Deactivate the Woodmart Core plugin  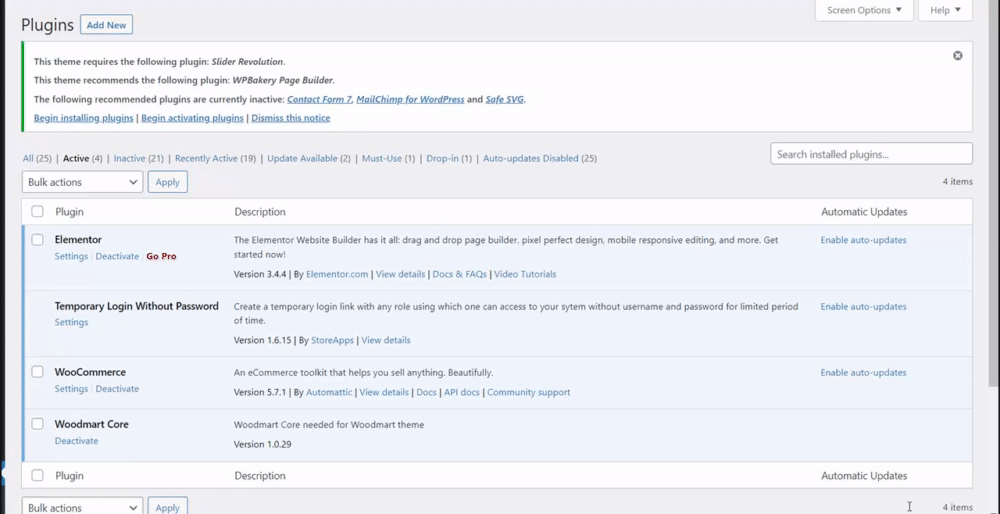(x=77, y=441)
